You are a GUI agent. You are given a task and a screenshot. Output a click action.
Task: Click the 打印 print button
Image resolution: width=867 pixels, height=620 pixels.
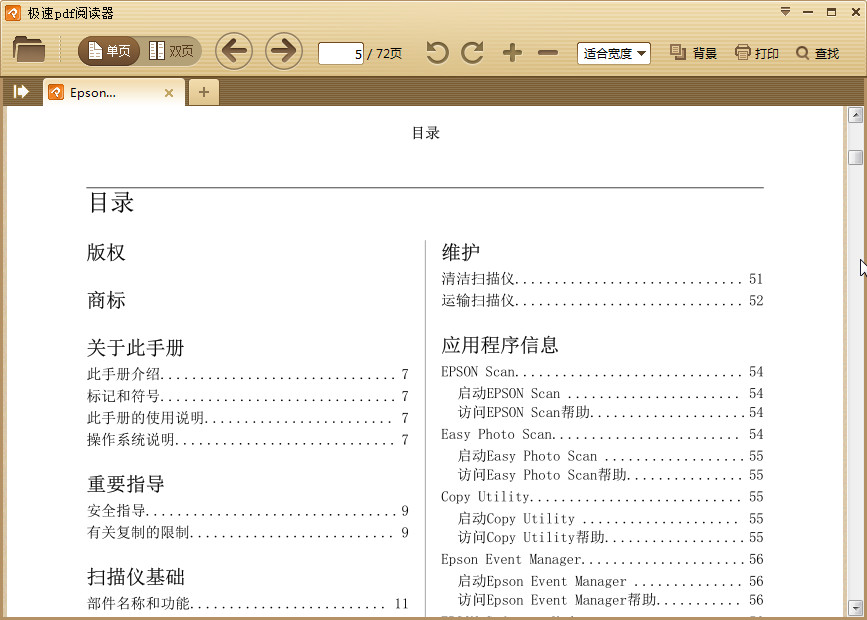pyautogui.click(x=756, y=53)
